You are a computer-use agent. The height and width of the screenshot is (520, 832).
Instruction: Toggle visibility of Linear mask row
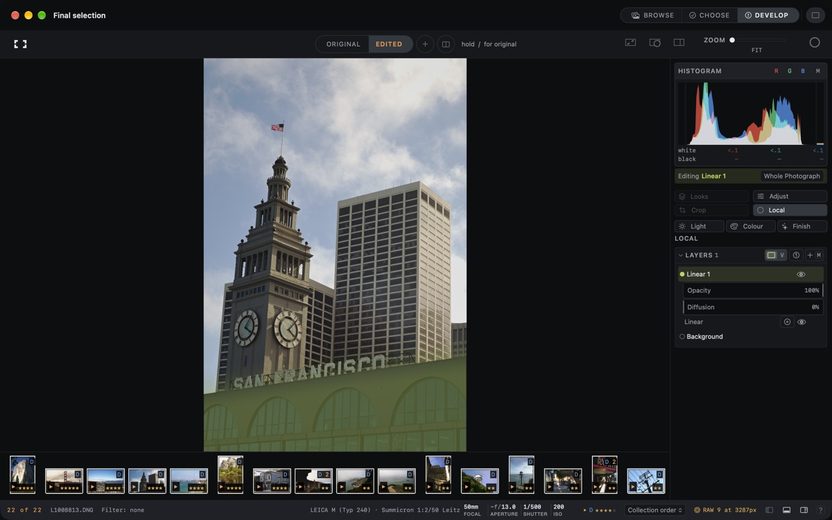[x=802, y=322]
